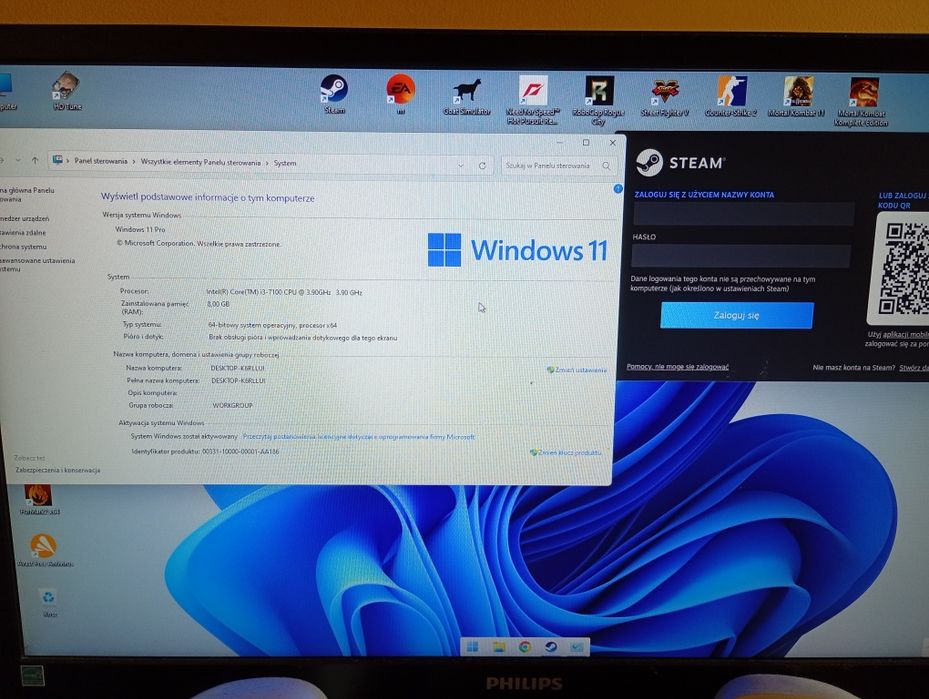Click the refresh icon beside address bar
Screen dimensions: 929x699
(482, 166)
